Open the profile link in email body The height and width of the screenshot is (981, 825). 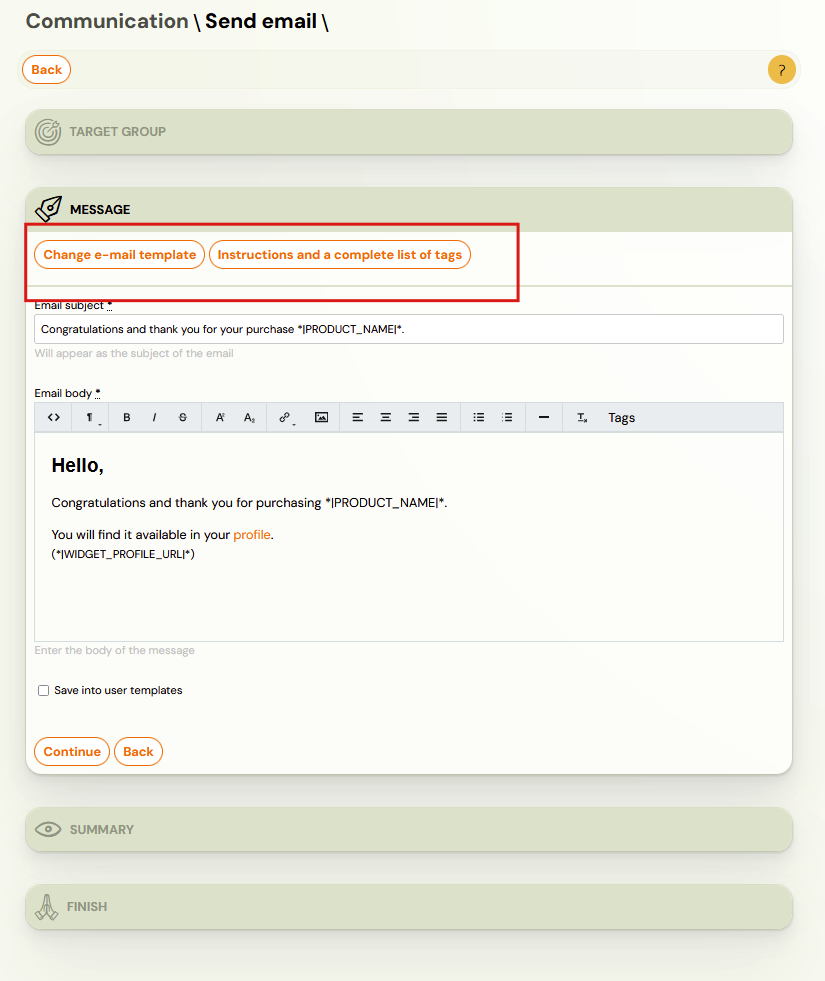pos(252,534)
